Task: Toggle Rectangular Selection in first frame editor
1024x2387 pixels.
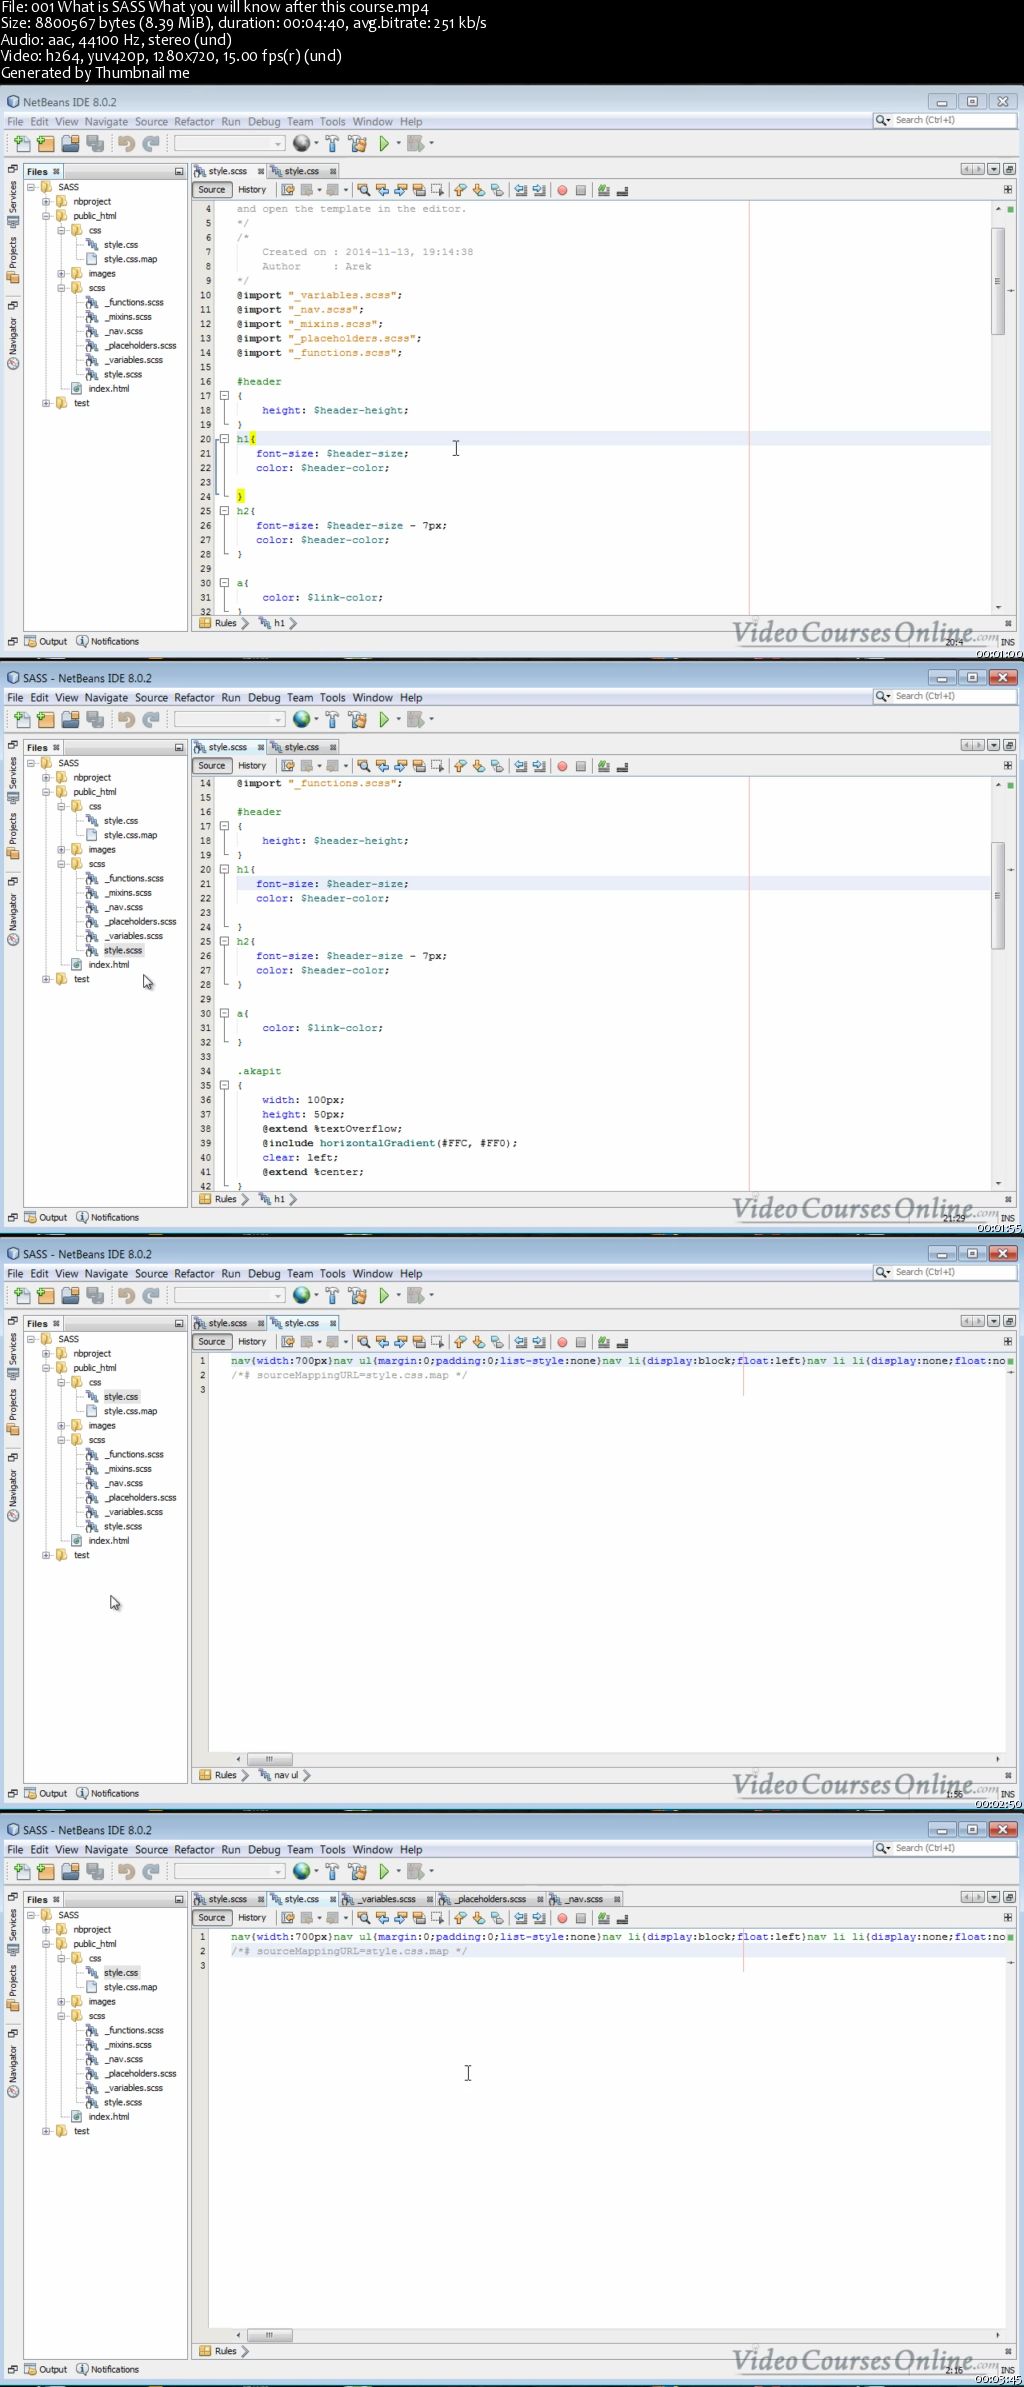Action: click(x=437, y=190)
